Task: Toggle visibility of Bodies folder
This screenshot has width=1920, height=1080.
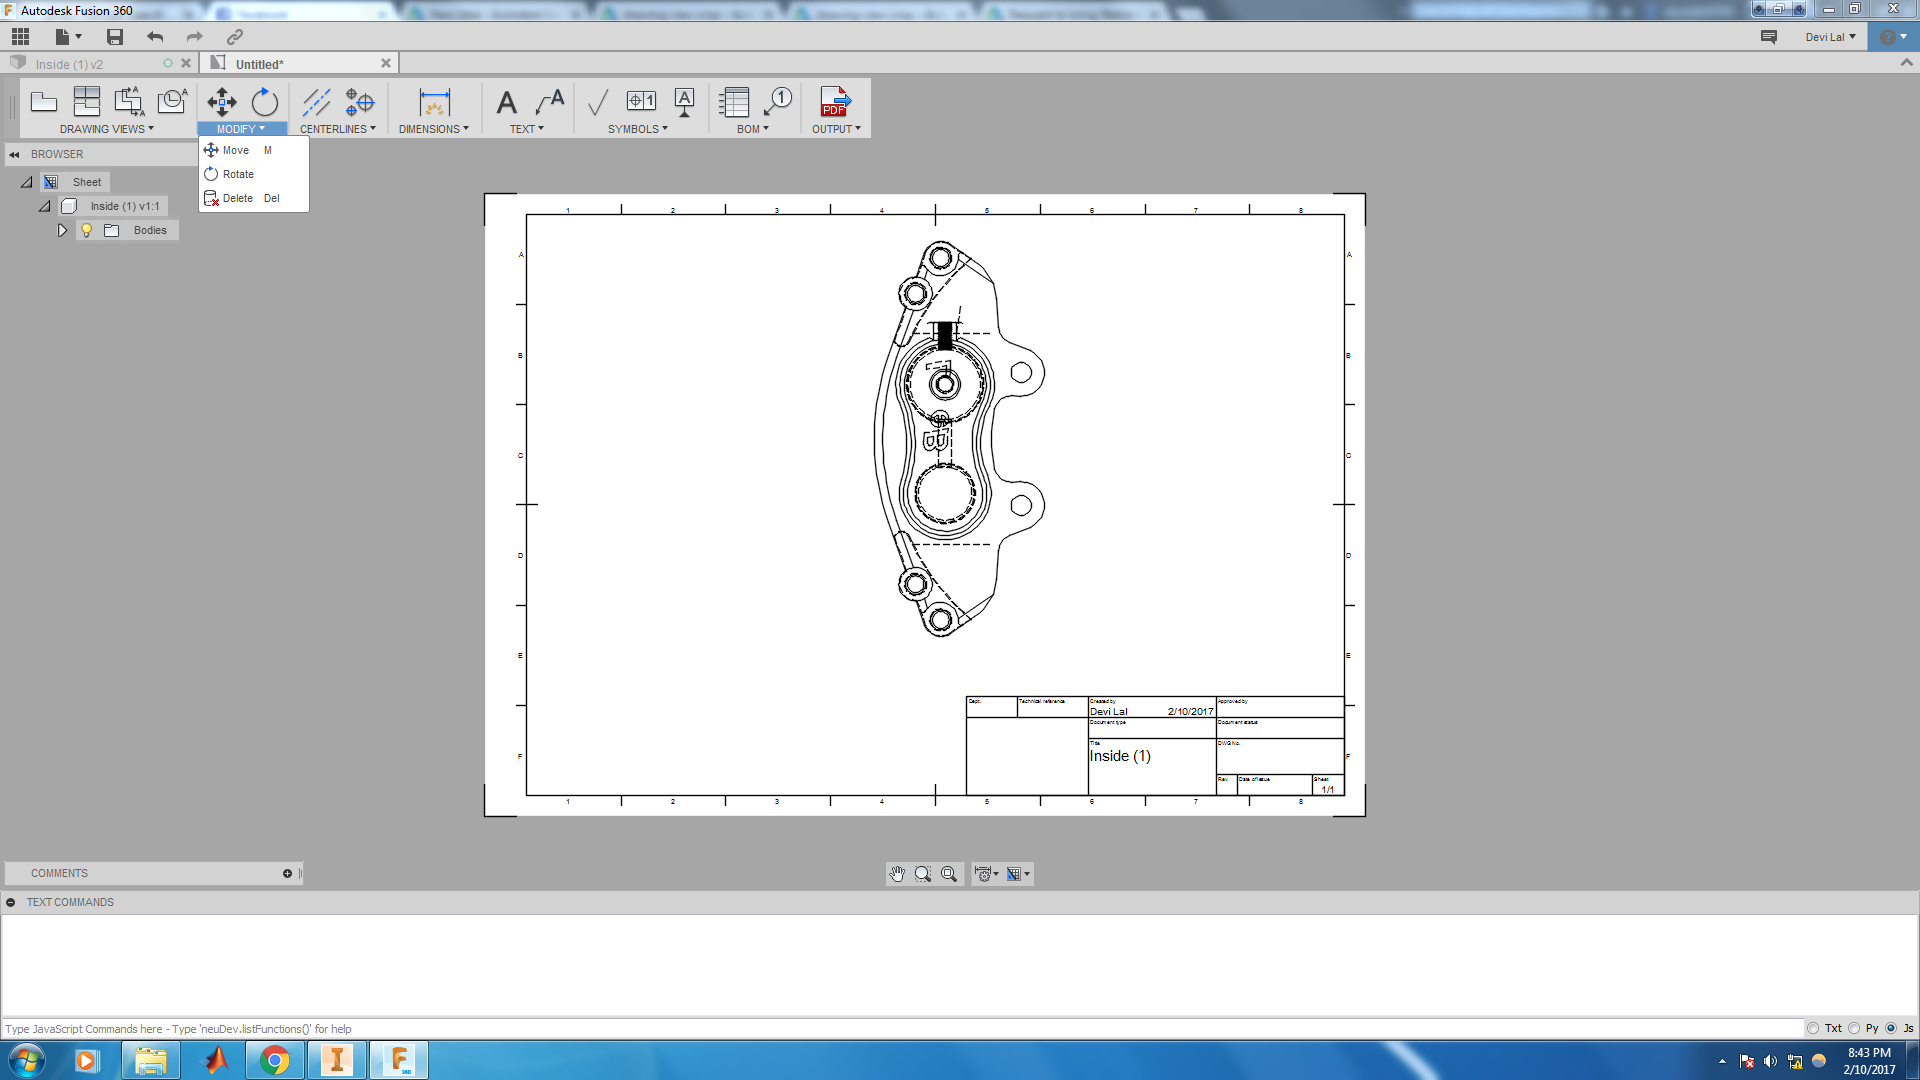Action: click(86, 229)
